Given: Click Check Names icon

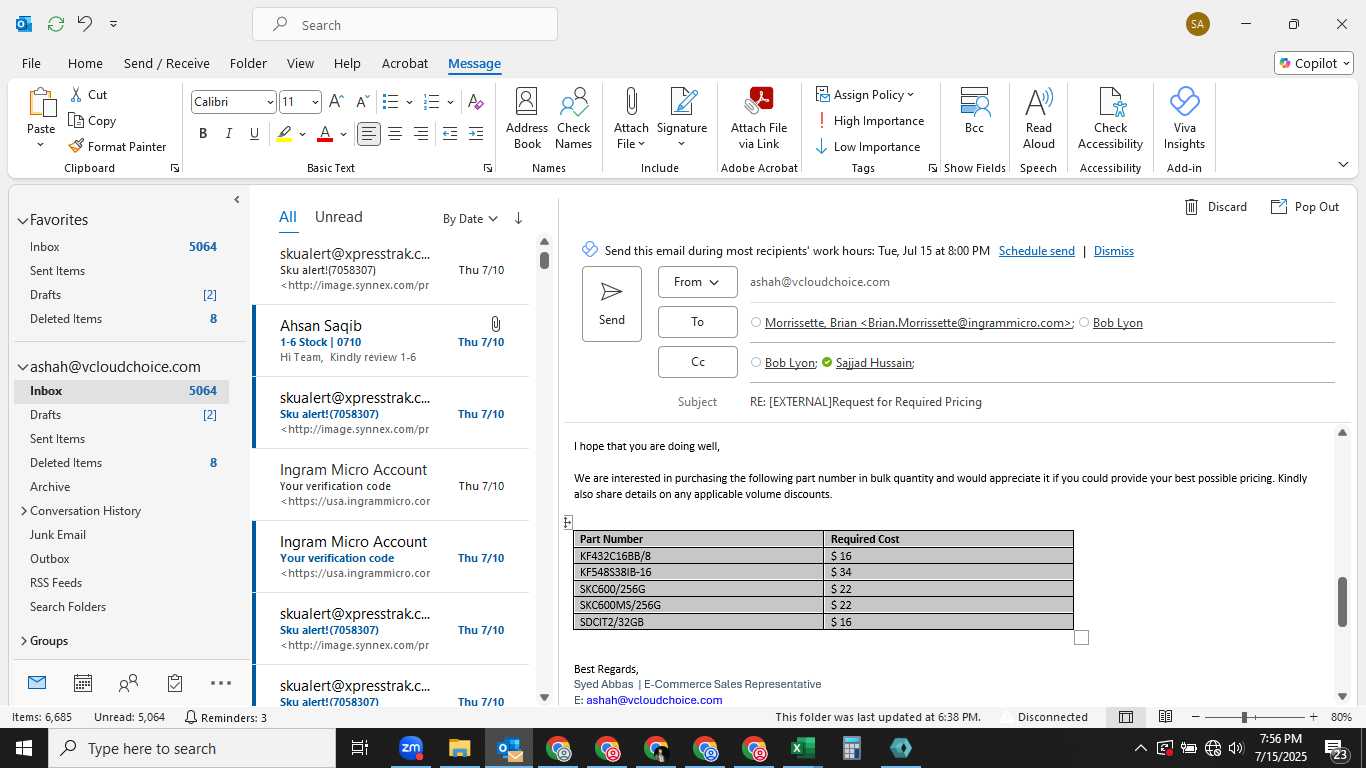Looking at the screenshot, I should click(x=574, y=118).
